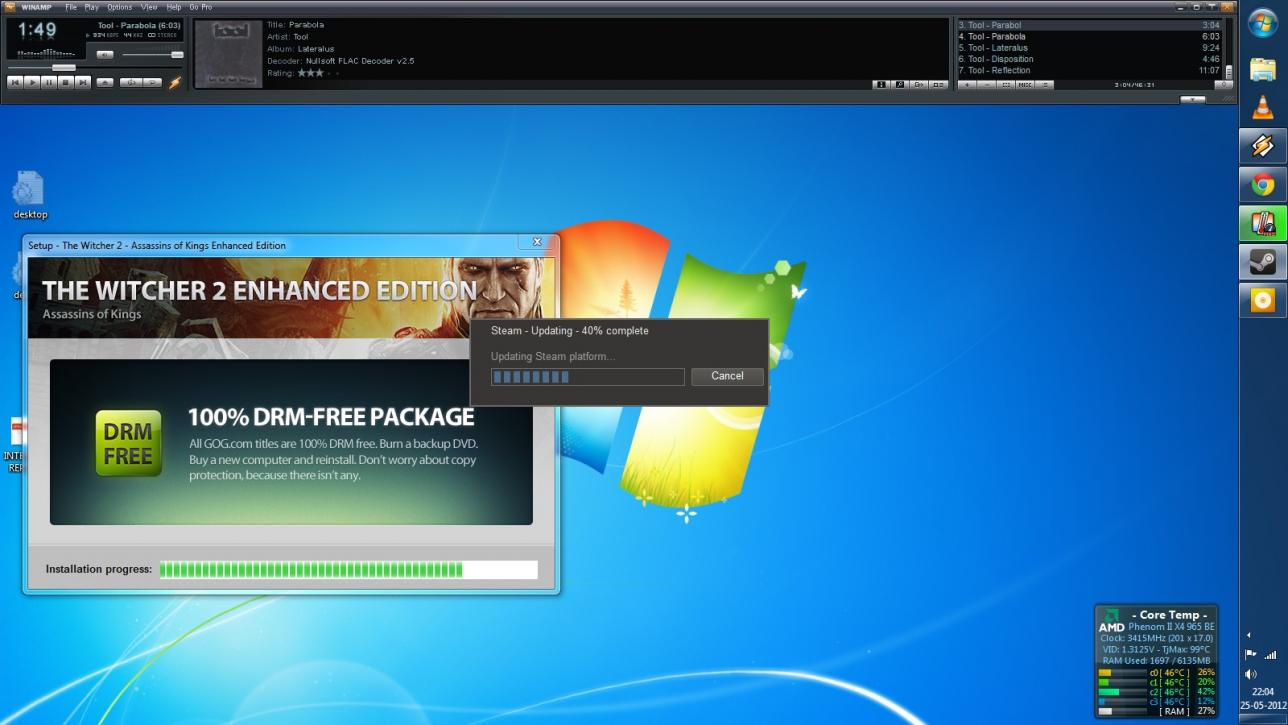Click the file info button in Winamp

click(x=881, y=85)
